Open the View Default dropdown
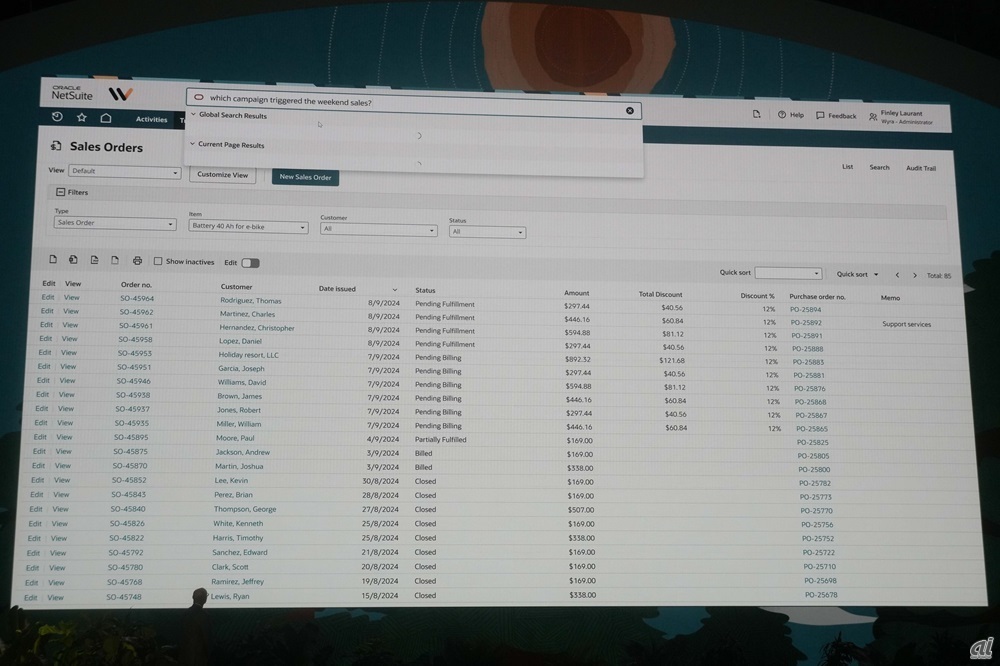Viewport: 1000px width, 666px height. 124,172
